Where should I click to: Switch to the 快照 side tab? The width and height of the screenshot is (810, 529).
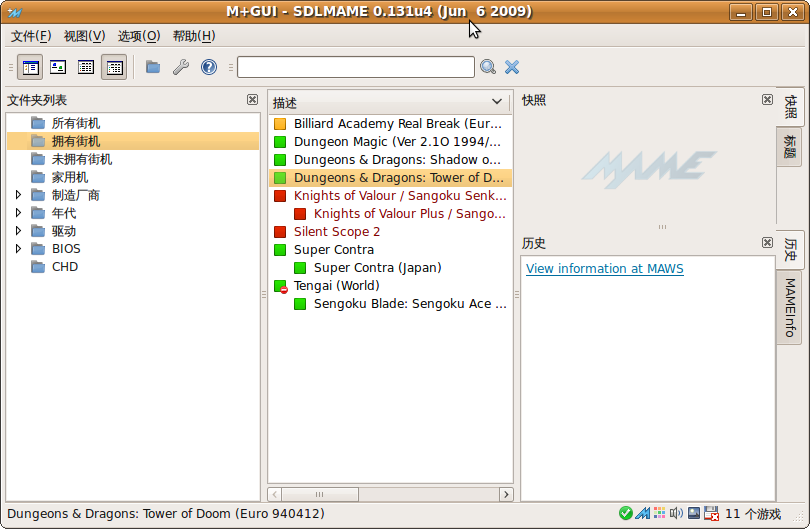tap(790, 106)
